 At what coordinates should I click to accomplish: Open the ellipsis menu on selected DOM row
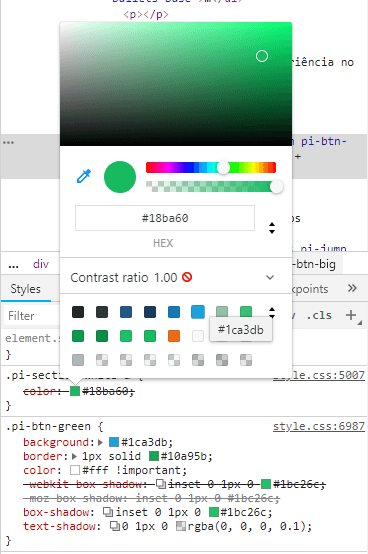coord(8,142)
